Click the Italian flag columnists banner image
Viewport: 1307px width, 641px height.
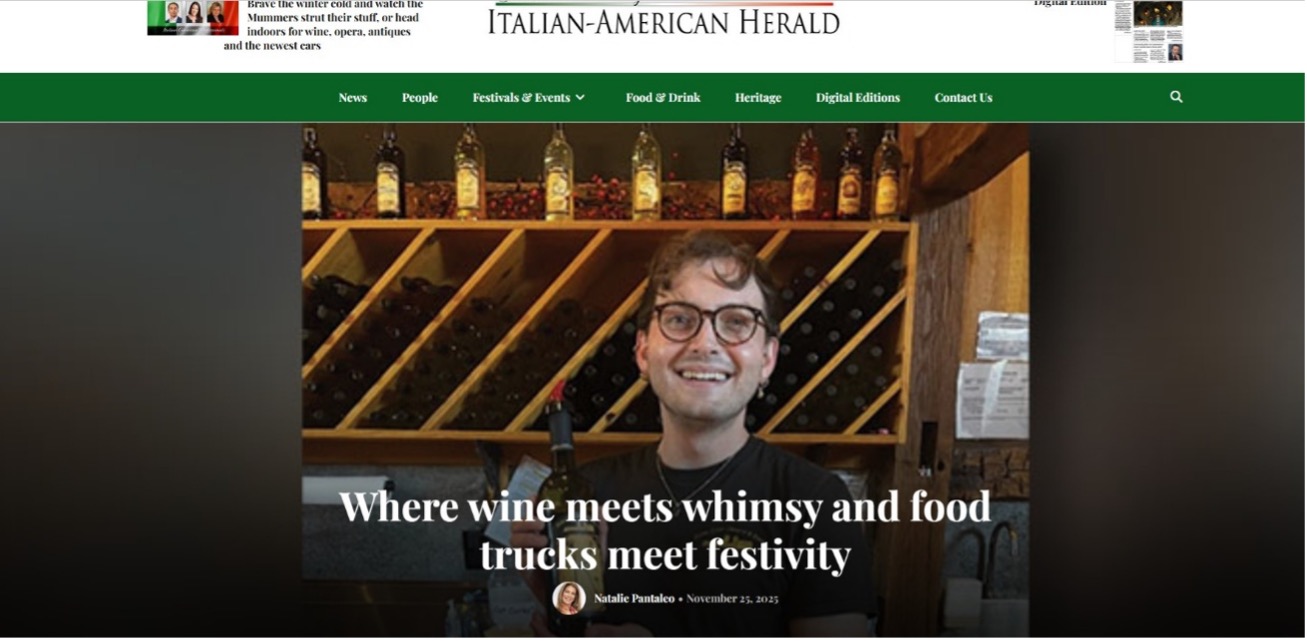[193, 17]
